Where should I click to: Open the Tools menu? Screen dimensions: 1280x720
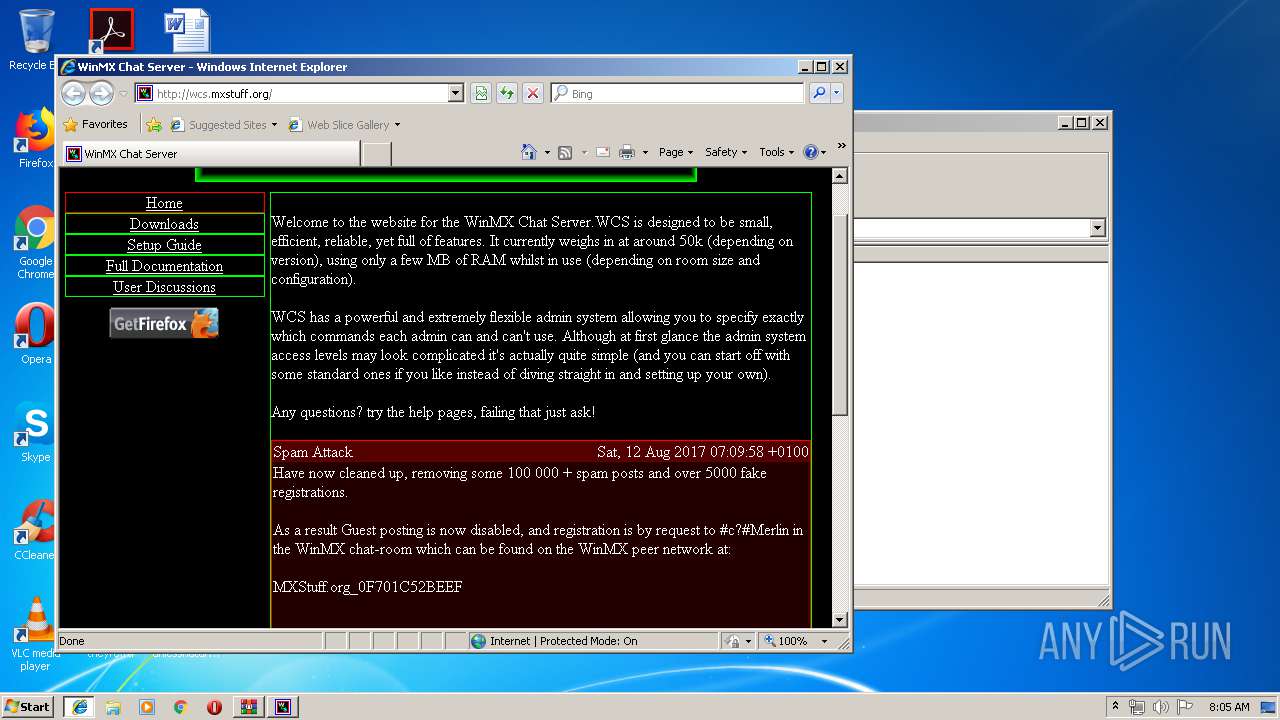777,152
